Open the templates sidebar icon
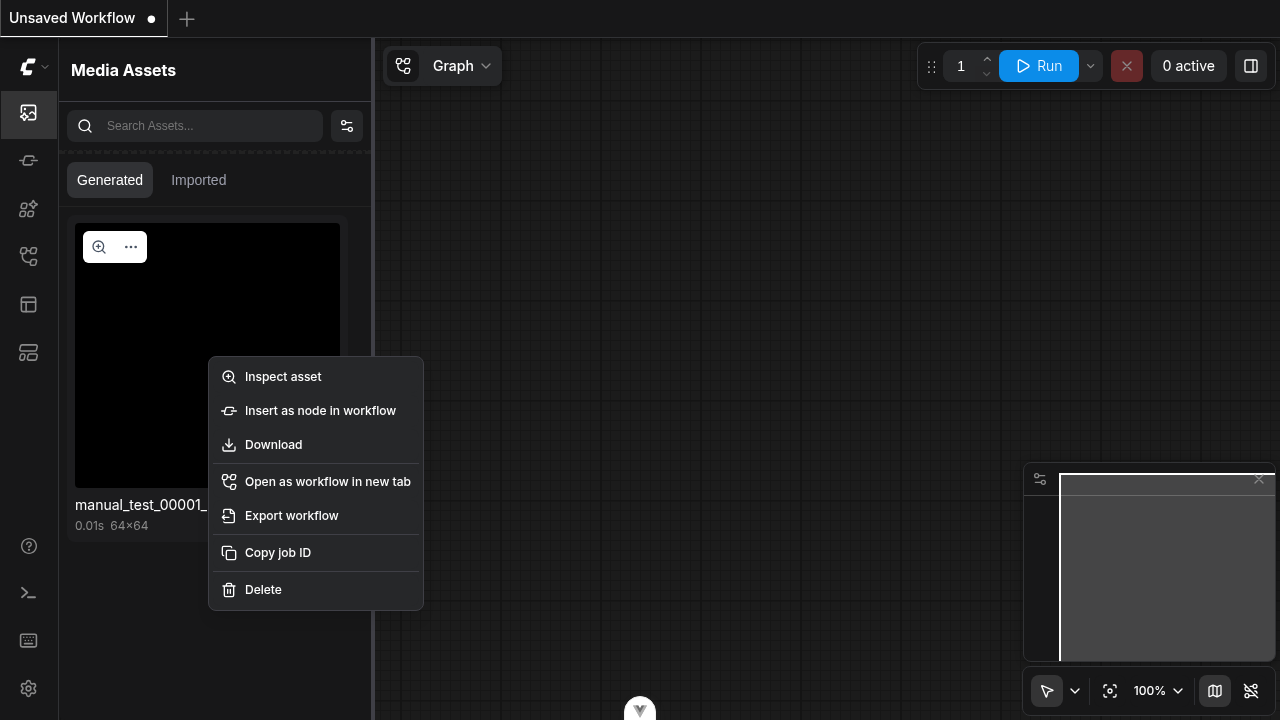The width and height of the screenshot is (1280, 720). (28, 305)
